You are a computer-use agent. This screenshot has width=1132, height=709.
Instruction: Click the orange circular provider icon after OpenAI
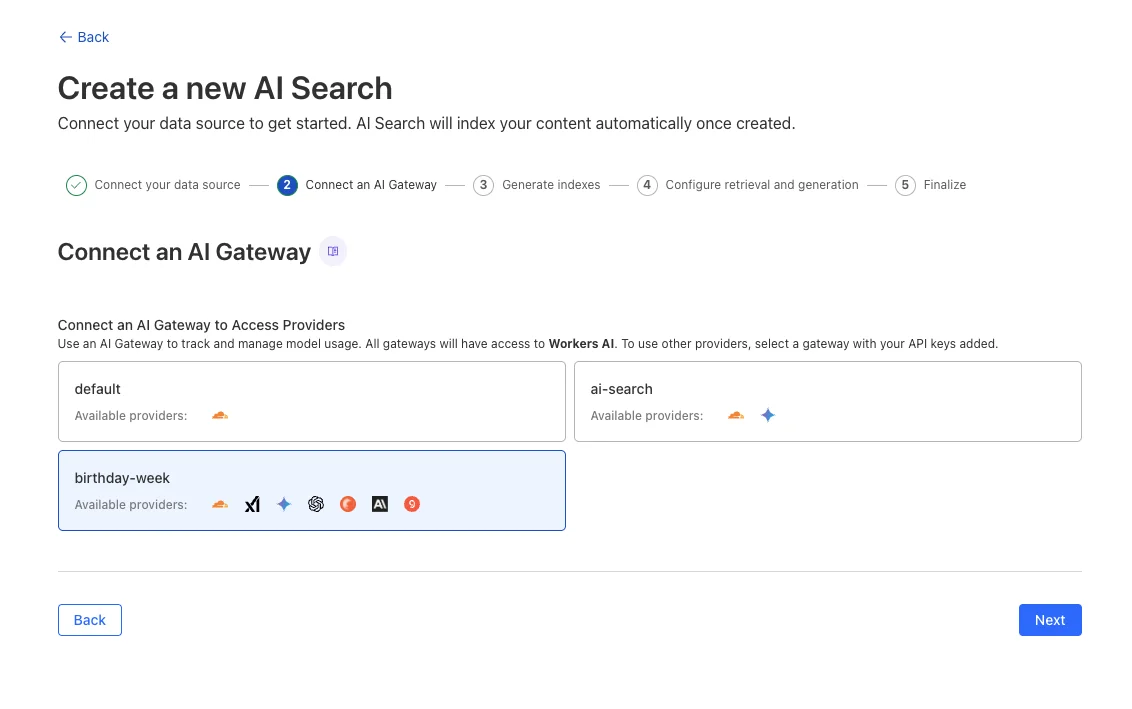pos(348,505)
